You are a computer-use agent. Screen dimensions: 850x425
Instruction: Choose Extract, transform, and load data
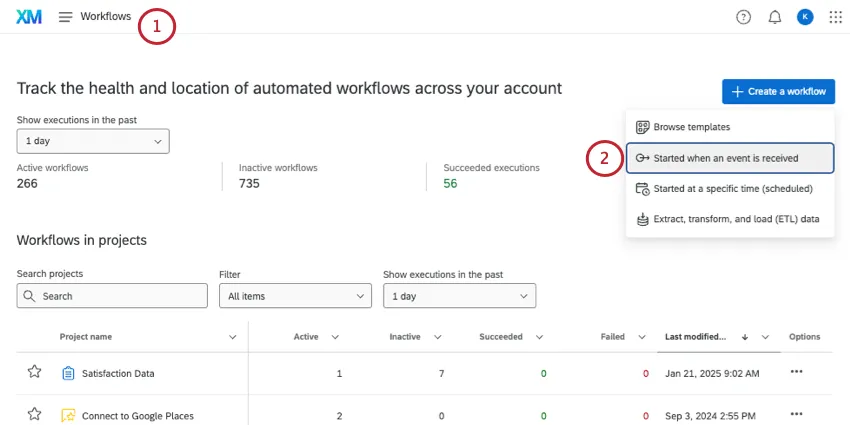[x=736, y=219]
